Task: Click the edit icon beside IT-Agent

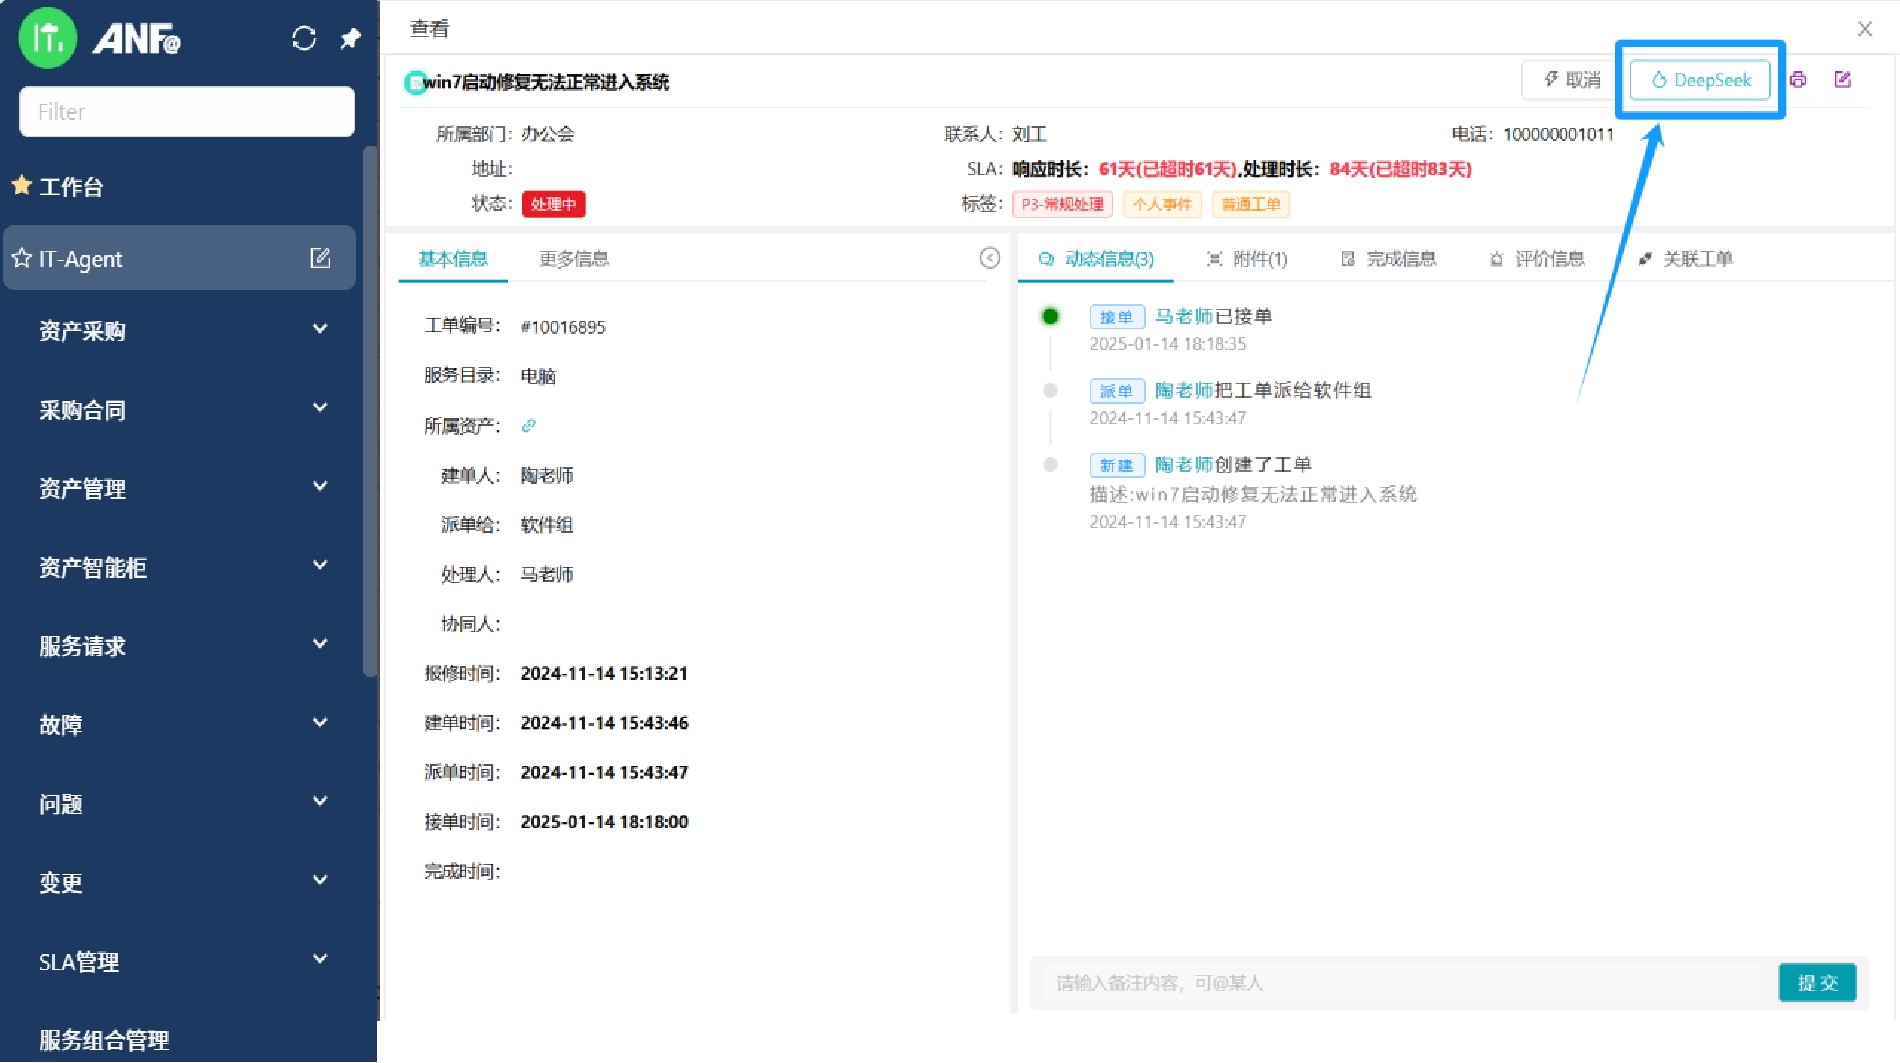Action: pyautogui.click(x=320, y=258)
